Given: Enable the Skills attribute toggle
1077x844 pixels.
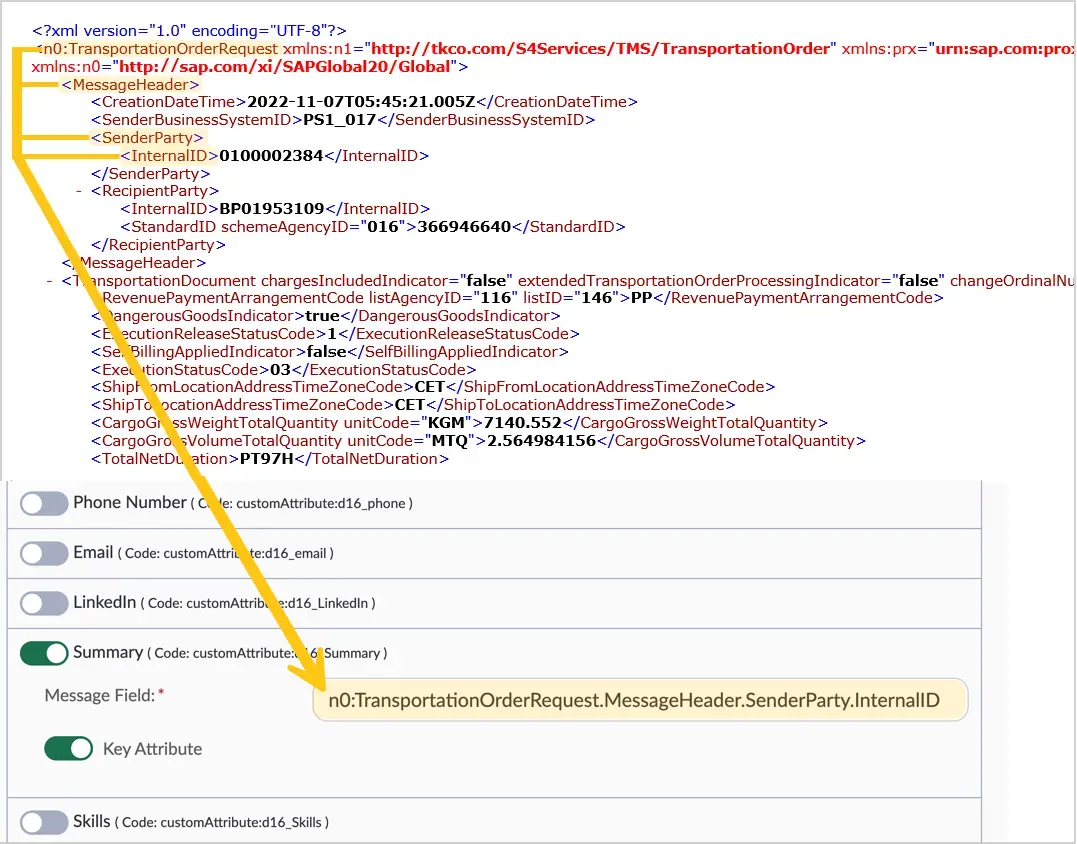Looking at the screenshot, I should tap(44, 822).
